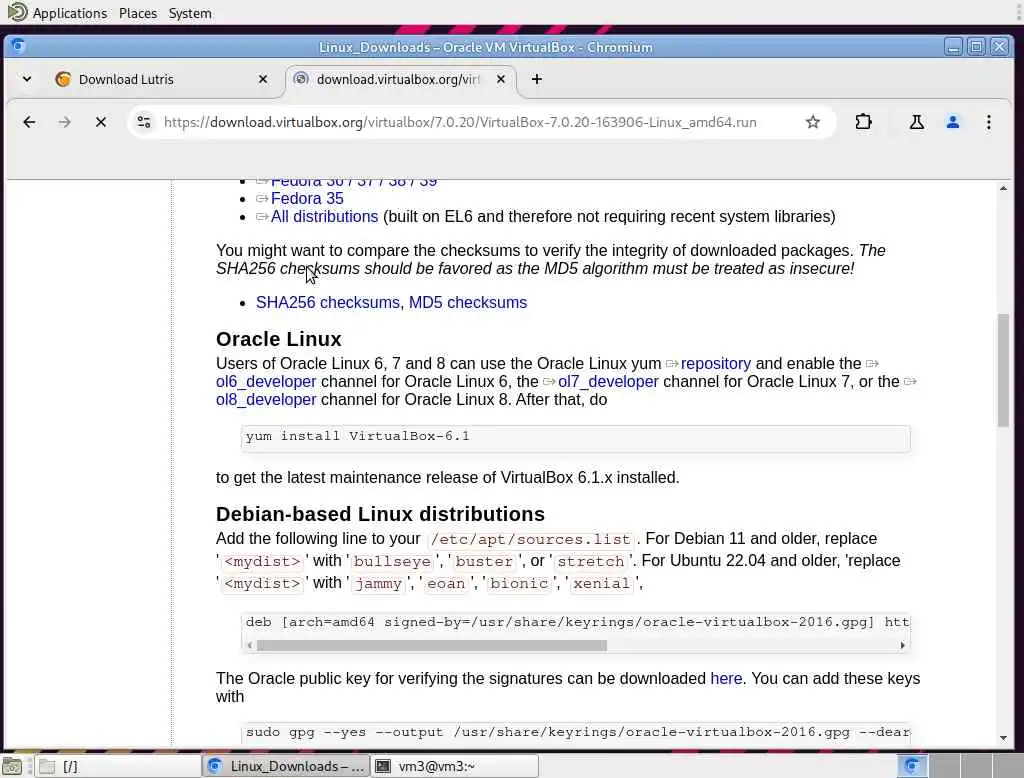Click the show desktop taskbar icon
The width and height of the screenshot is (1024, 778).
click(x=12, y=766)
